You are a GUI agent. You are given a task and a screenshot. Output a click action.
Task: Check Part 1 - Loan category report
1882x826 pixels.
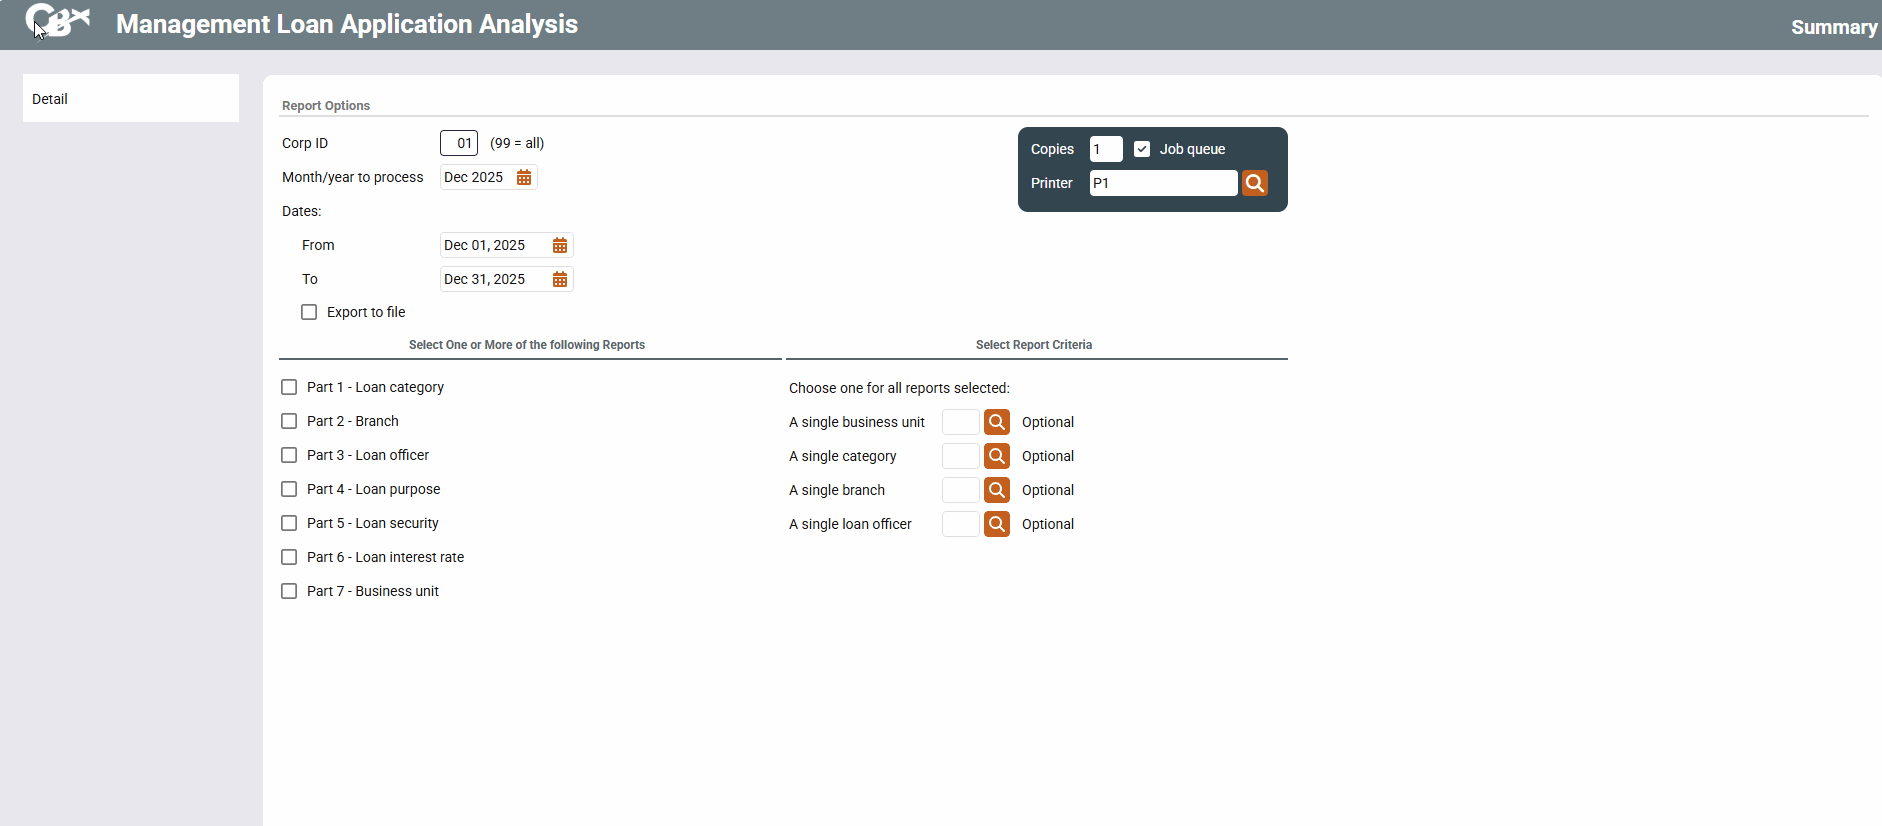pos(289,387)
